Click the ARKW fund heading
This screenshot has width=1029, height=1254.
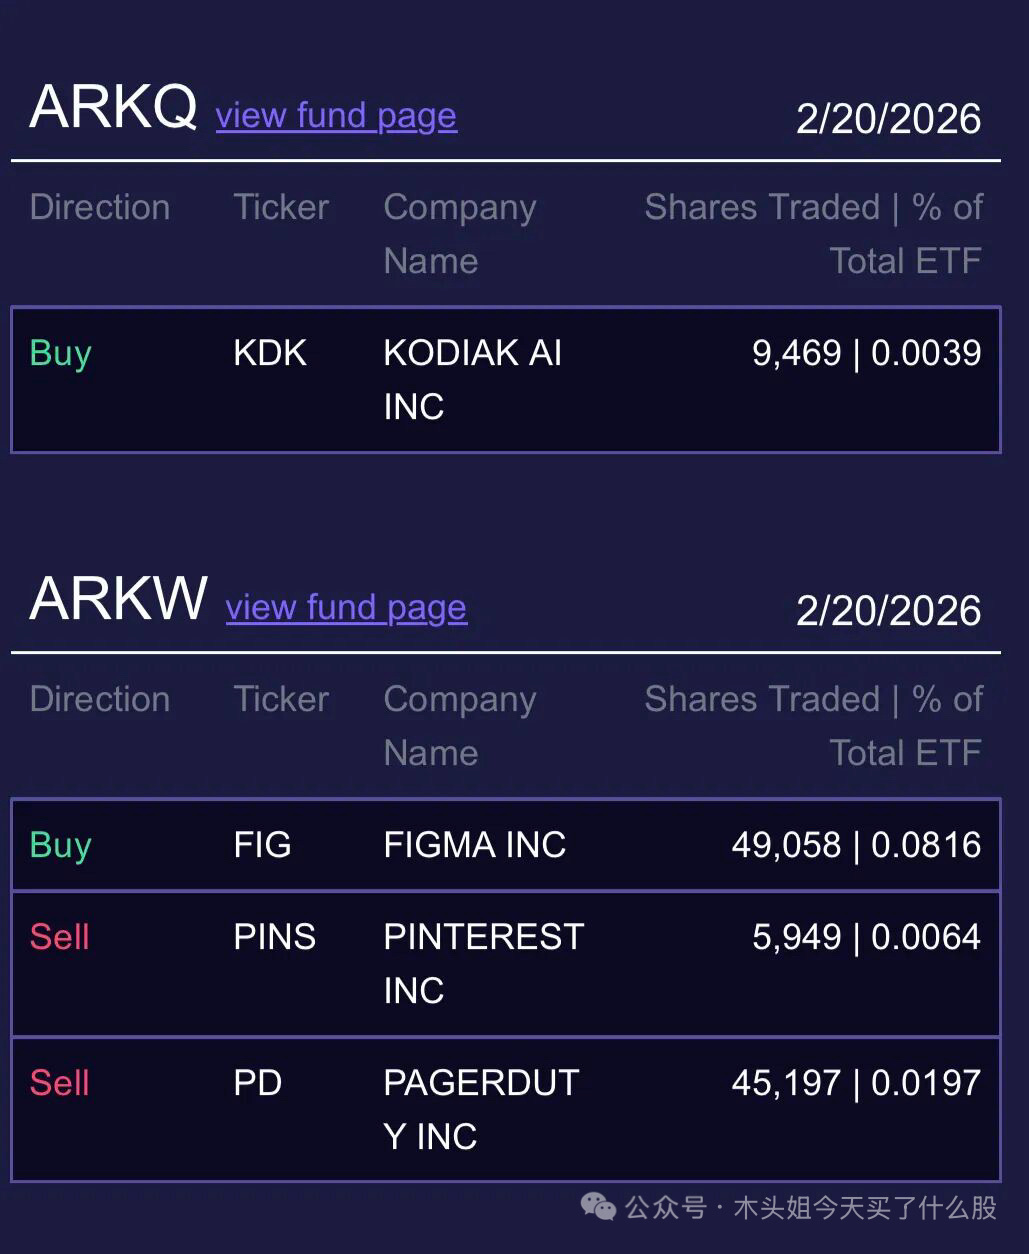tap(118, 598)
